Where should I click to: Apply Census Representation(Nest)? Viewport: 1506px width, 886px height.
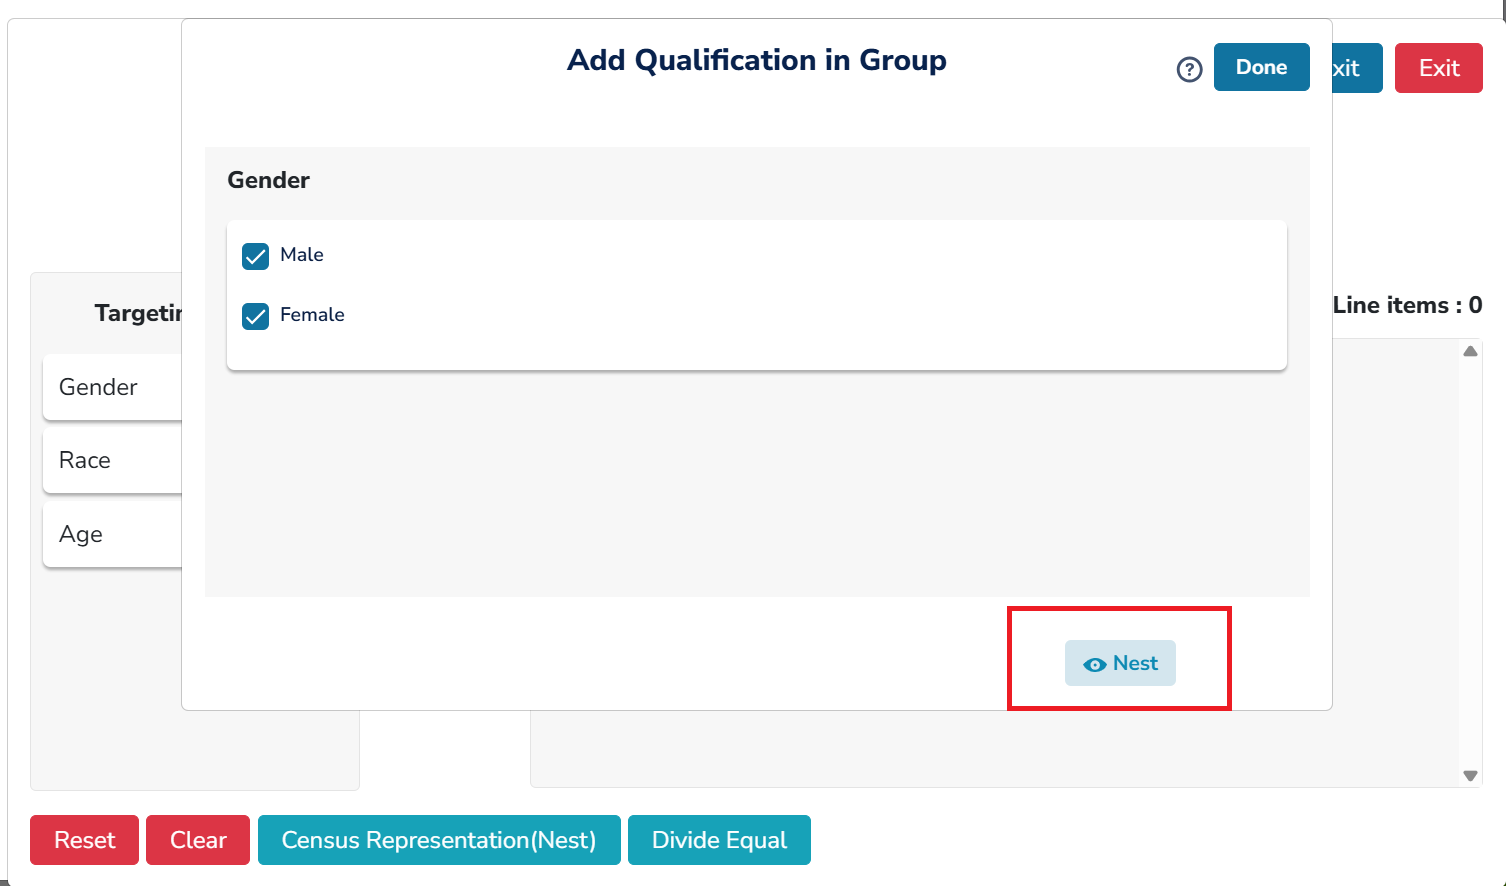point(439,840)
